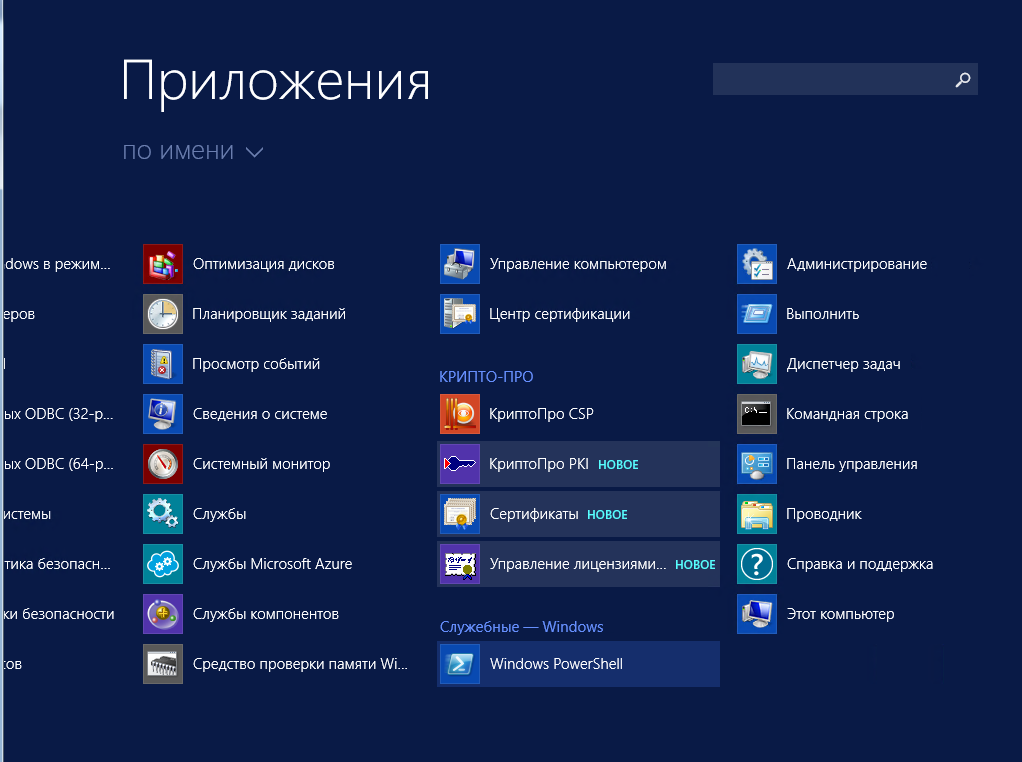Click 'Этот компьютер' label
Screen dimensions: 1022x762
pos(840,614)
